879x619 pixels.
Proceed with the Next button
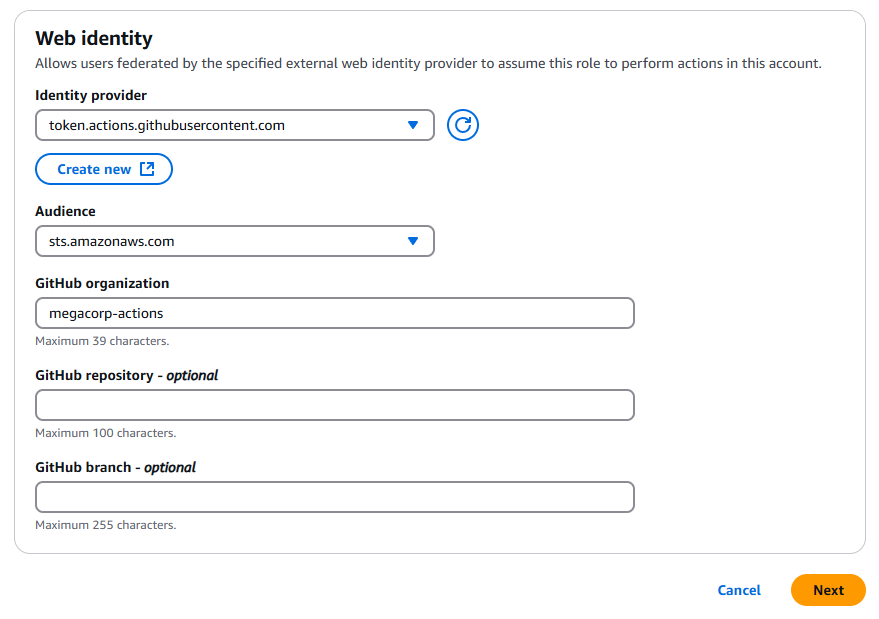coord(828,590)
